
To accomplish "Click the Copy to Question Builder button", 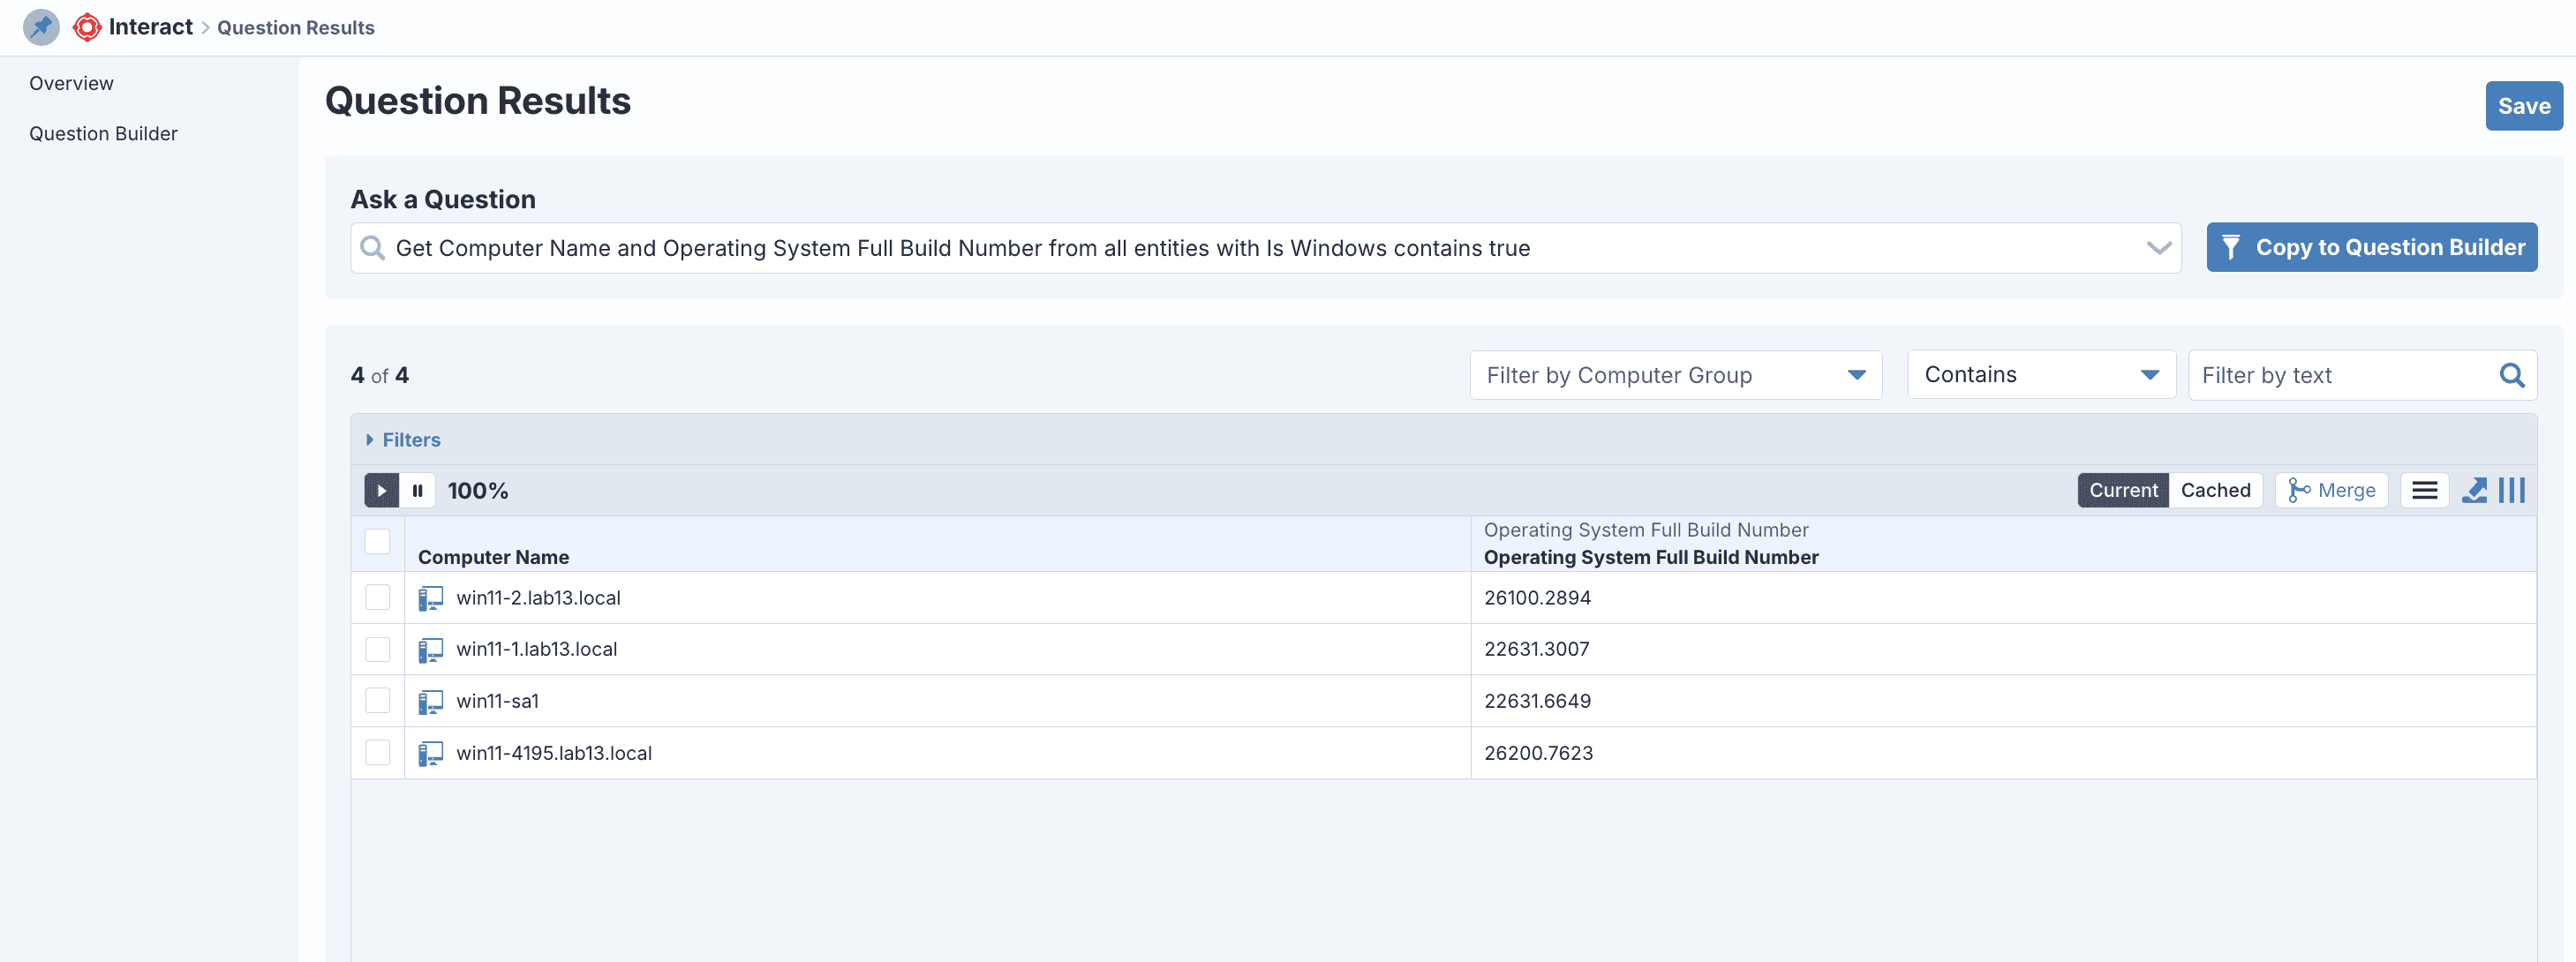I will (x=2371, y=247).
